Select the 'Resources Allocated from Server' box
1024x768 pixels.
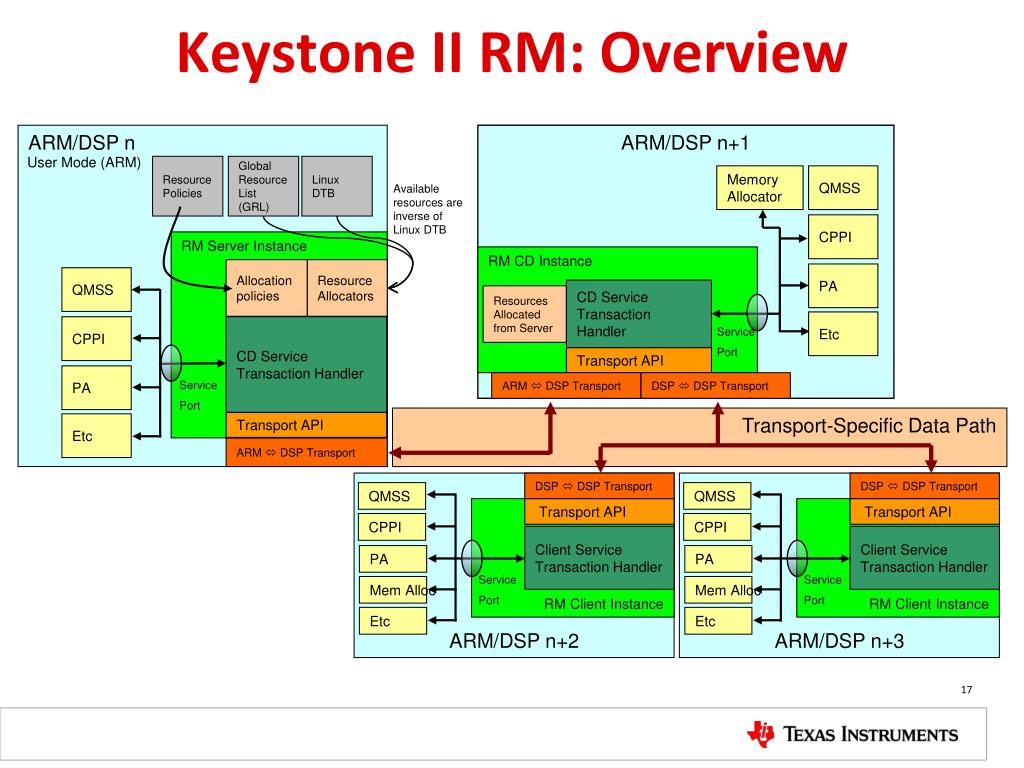[x=524, y=314]
